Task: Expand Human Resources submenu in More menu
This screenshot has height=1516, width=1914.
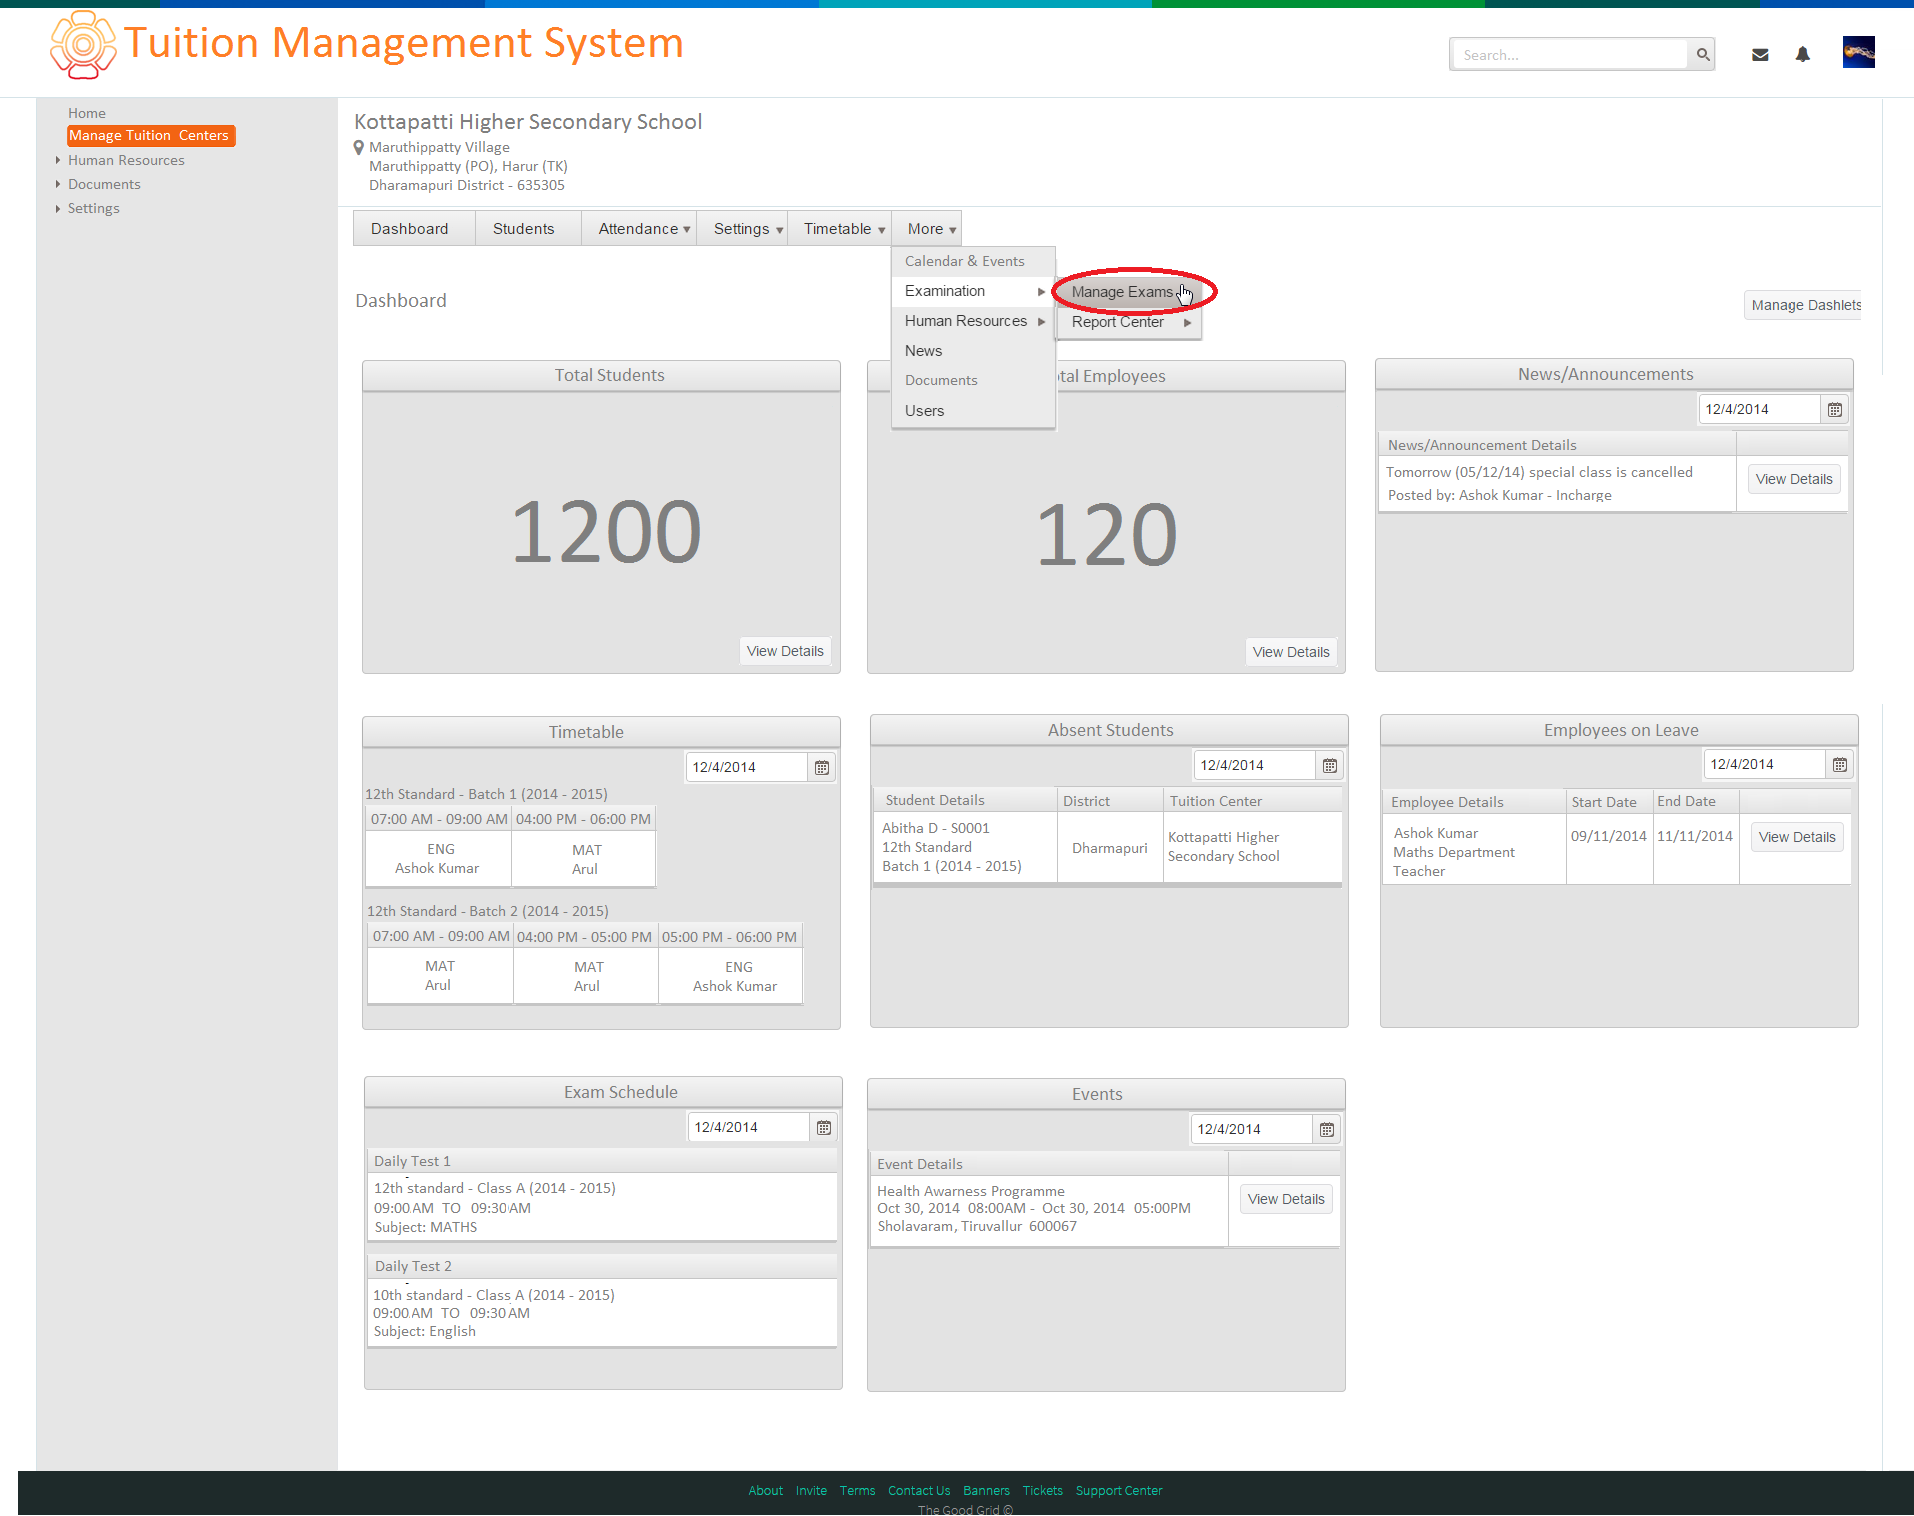Action: tap(973, 321)
